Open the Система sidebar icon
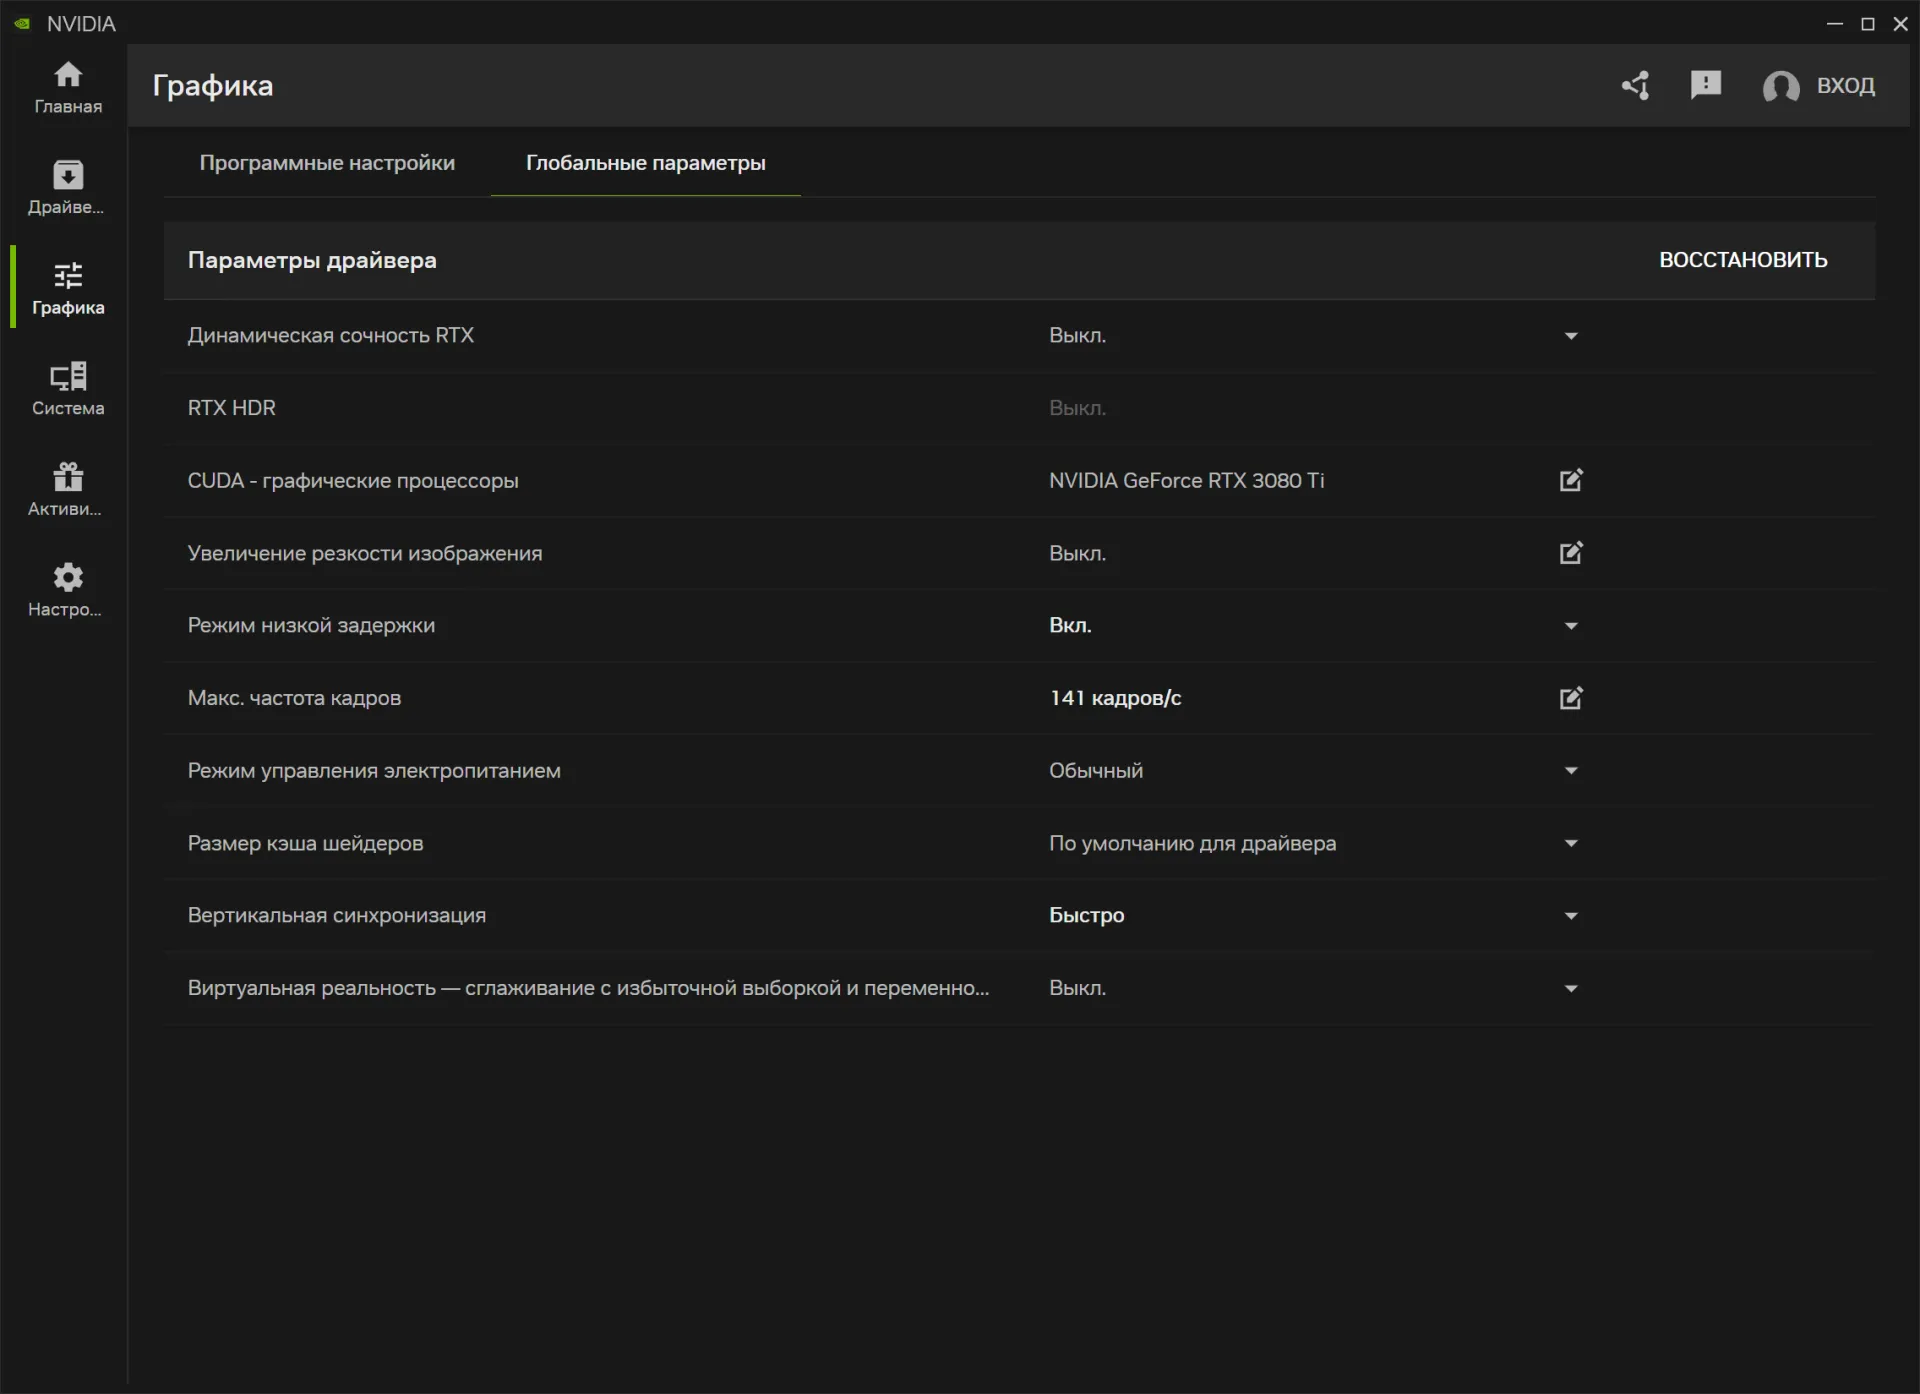 point(68,376)
